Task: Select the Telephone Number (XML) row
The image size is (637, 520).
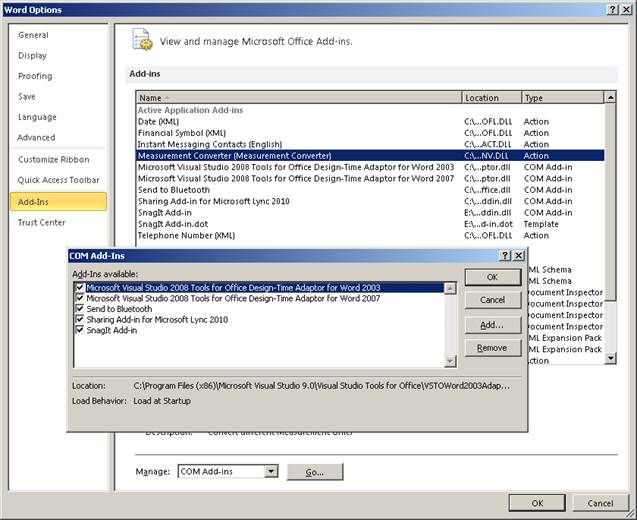Action: [370, 235]
